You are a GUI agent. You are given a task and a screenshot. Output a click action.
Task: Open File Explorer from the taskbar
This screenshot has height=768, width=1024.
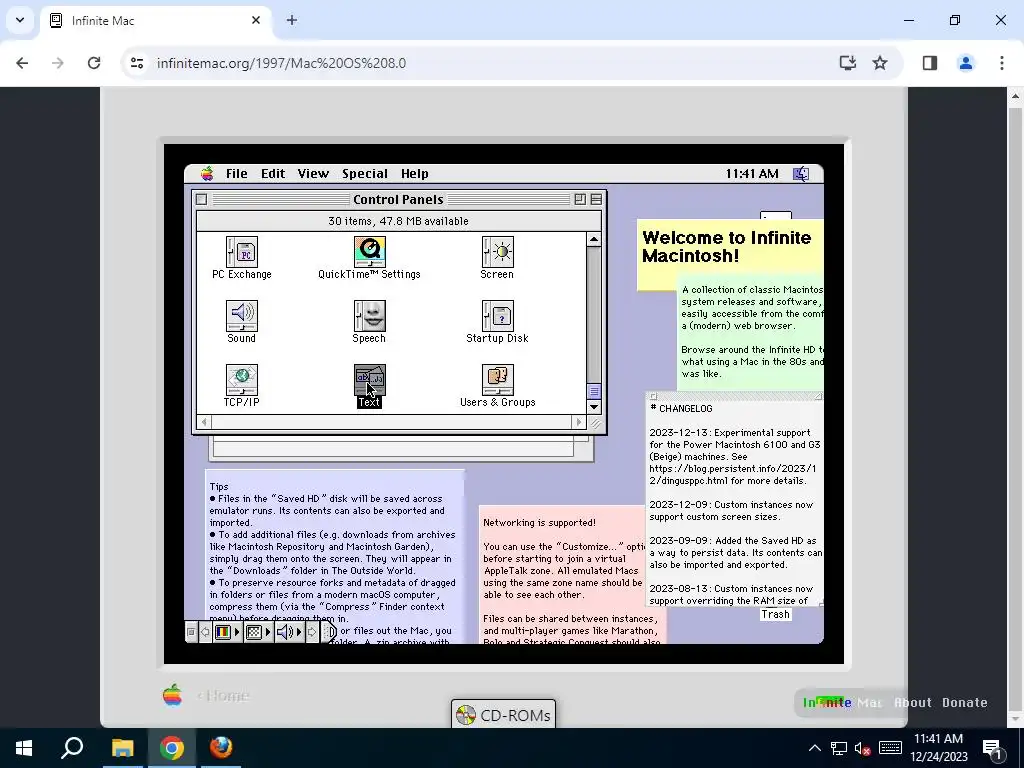122,748
